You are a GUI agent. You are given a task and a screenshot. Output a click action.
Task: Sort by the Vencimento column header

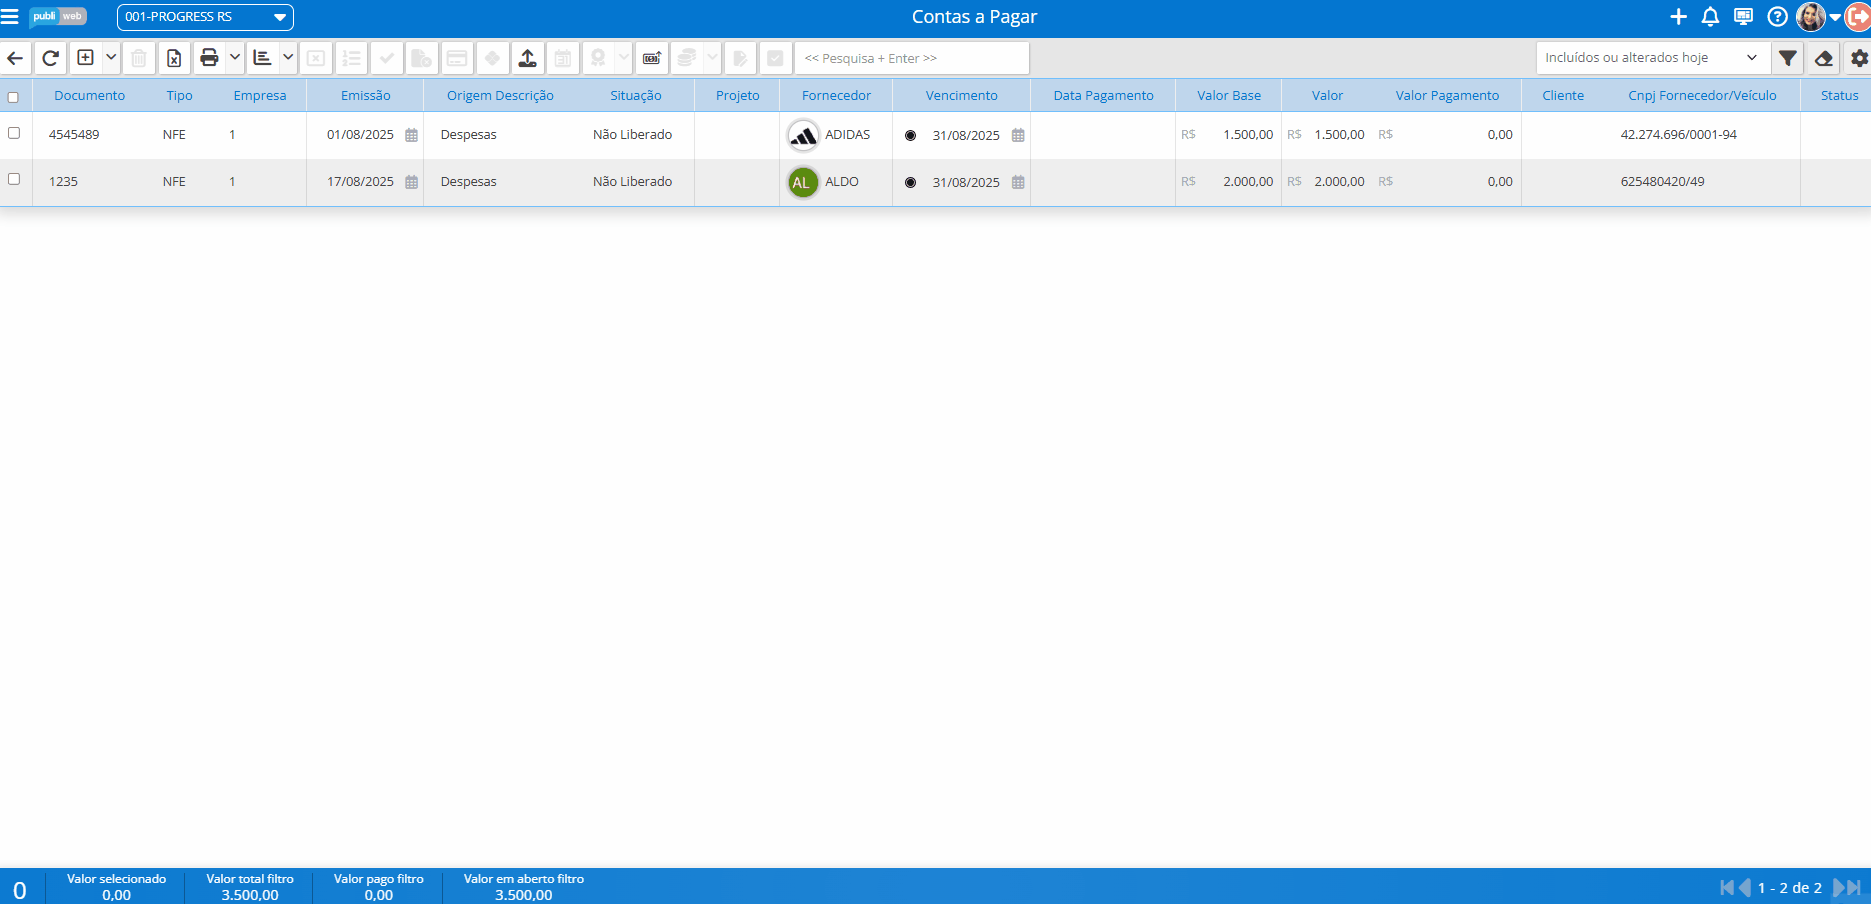[x=961, y=96]
